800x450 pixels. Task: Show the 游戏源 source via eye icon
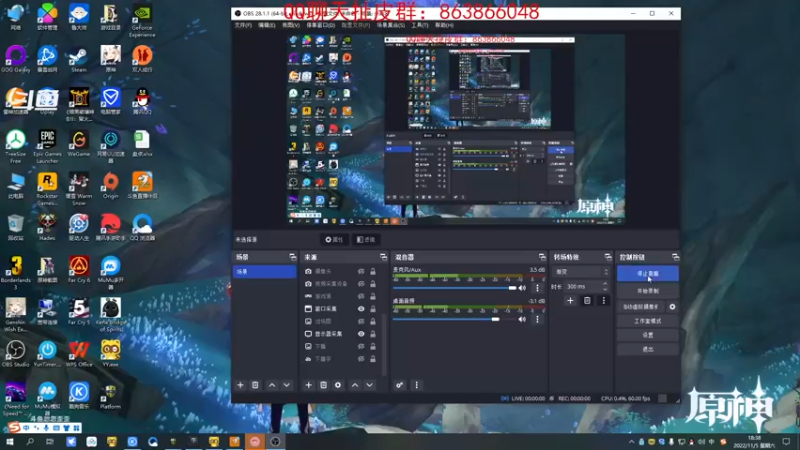pos(361,296)
